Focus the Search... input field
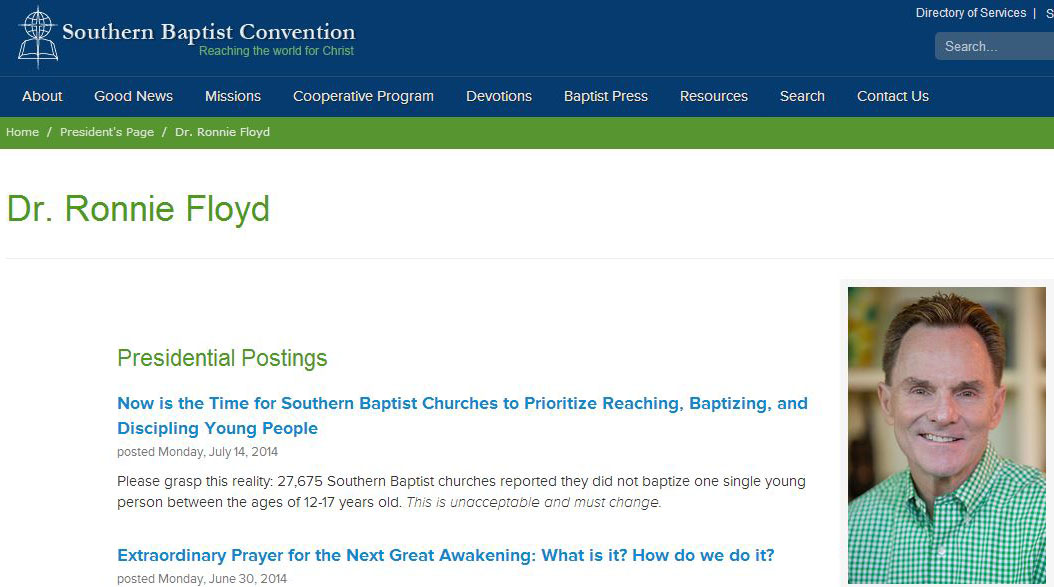 994,46
